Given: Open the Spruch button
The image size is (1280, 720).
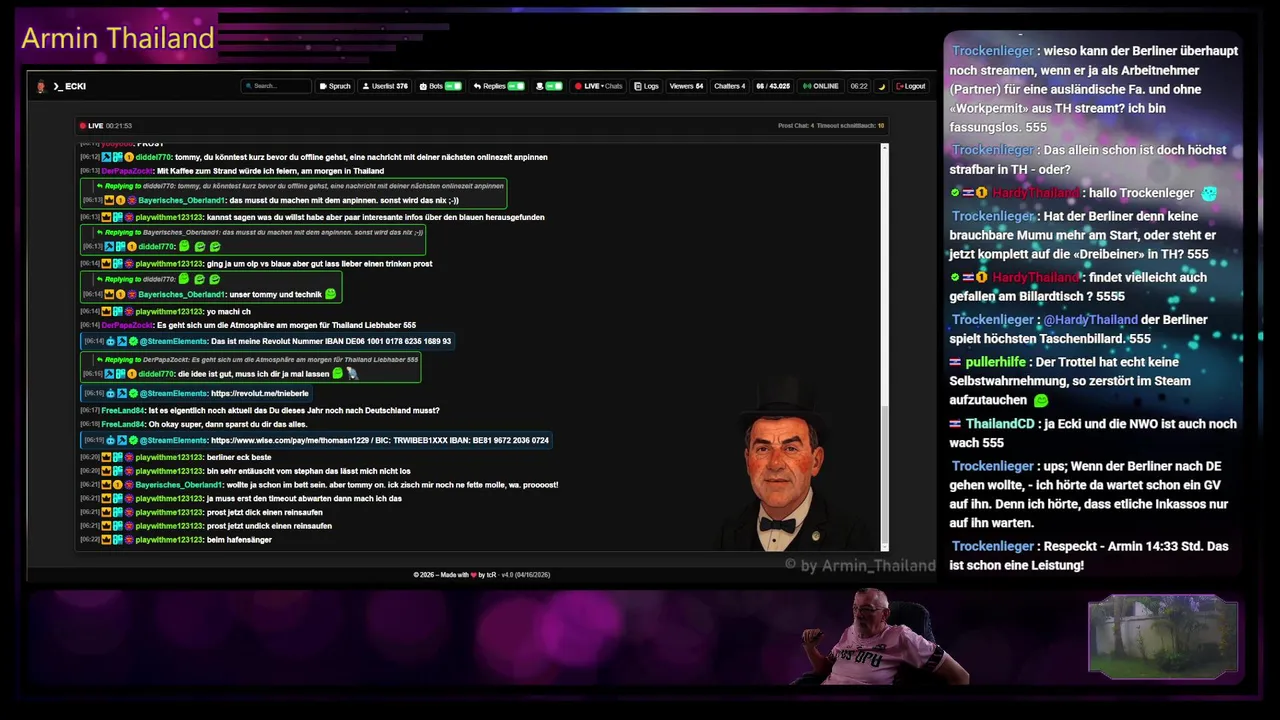Looking at the screenshot, I should coord(335,86).
